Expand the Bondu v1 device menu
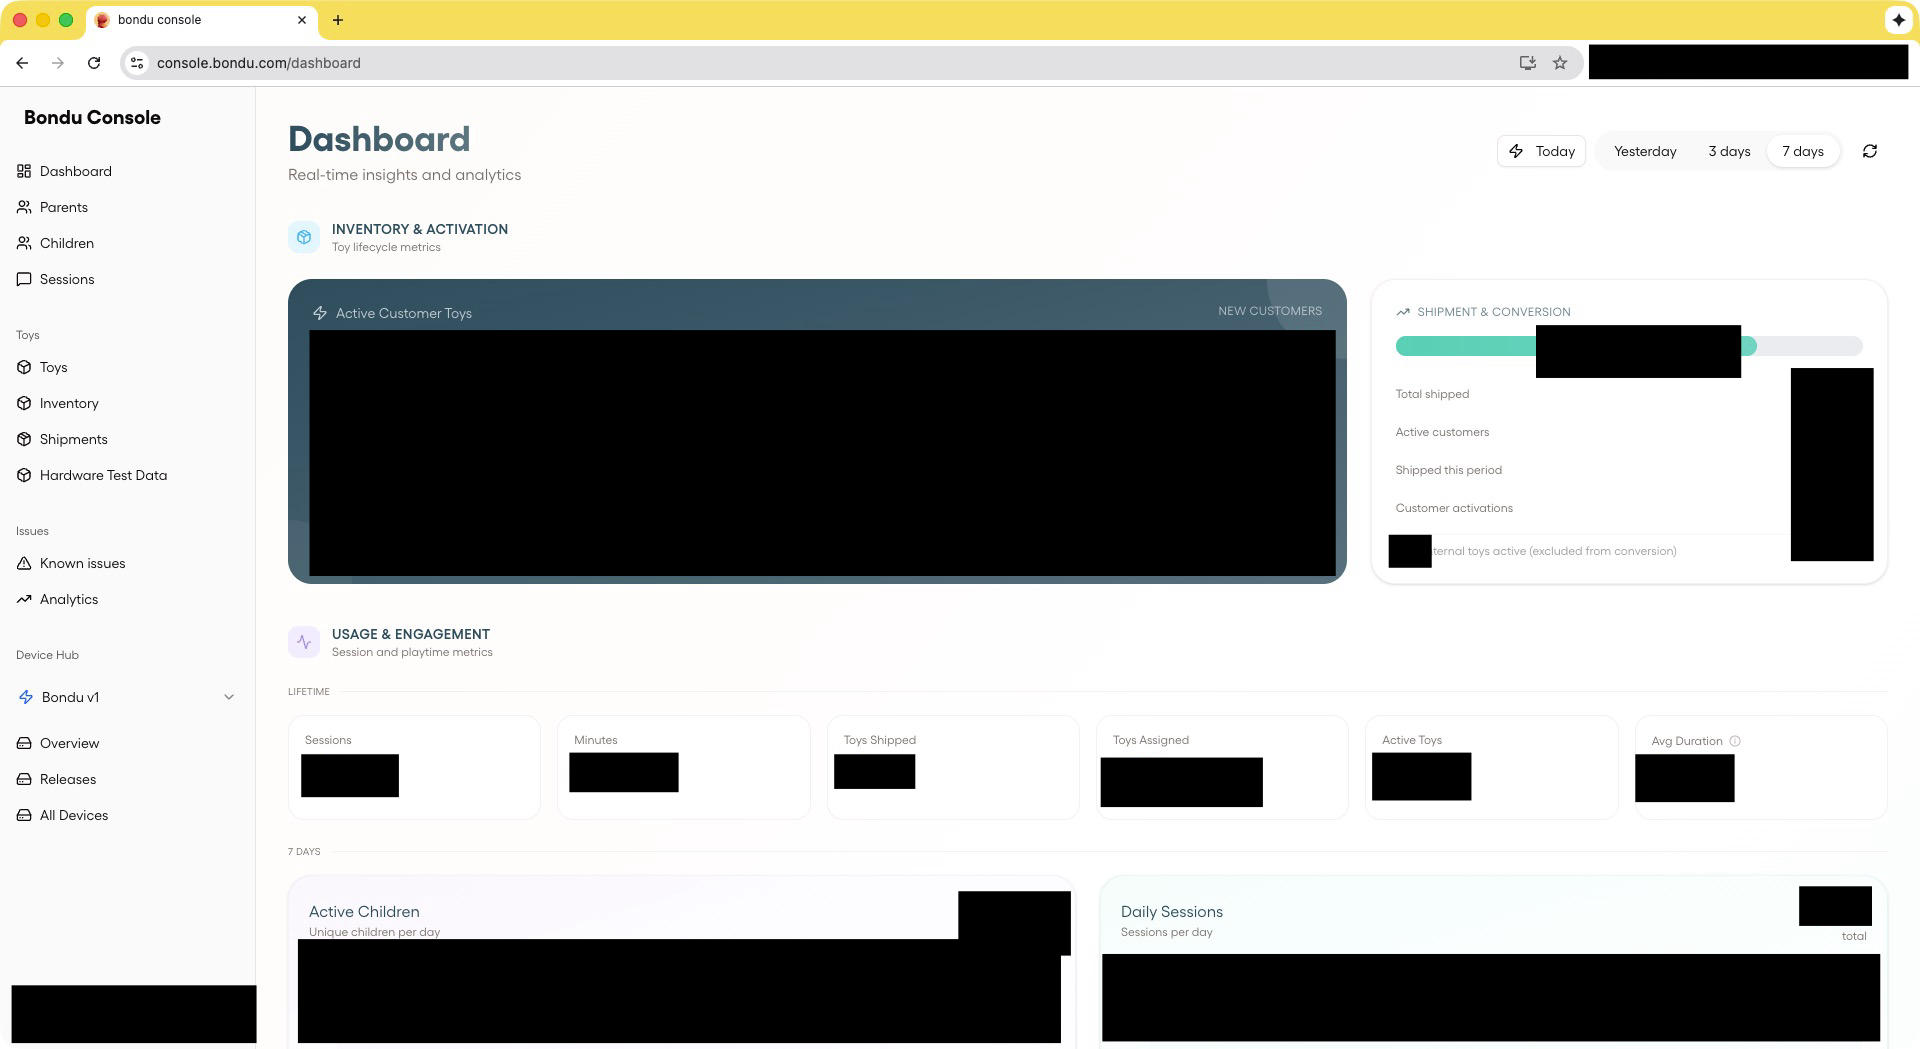This screenshot has width=1920, height=1049. coord(229,697)
